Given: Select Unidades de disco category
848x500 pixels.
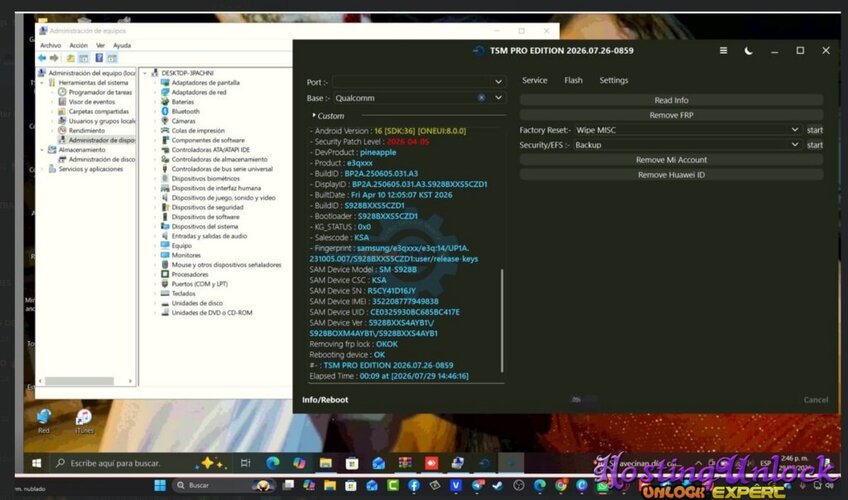Looking at the screenshot, I should [197, 303].
